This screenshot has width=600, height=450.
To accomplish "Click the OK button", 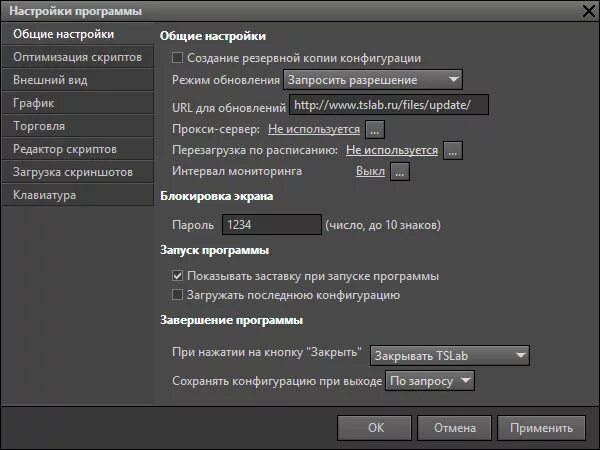I will coord(375,428).
